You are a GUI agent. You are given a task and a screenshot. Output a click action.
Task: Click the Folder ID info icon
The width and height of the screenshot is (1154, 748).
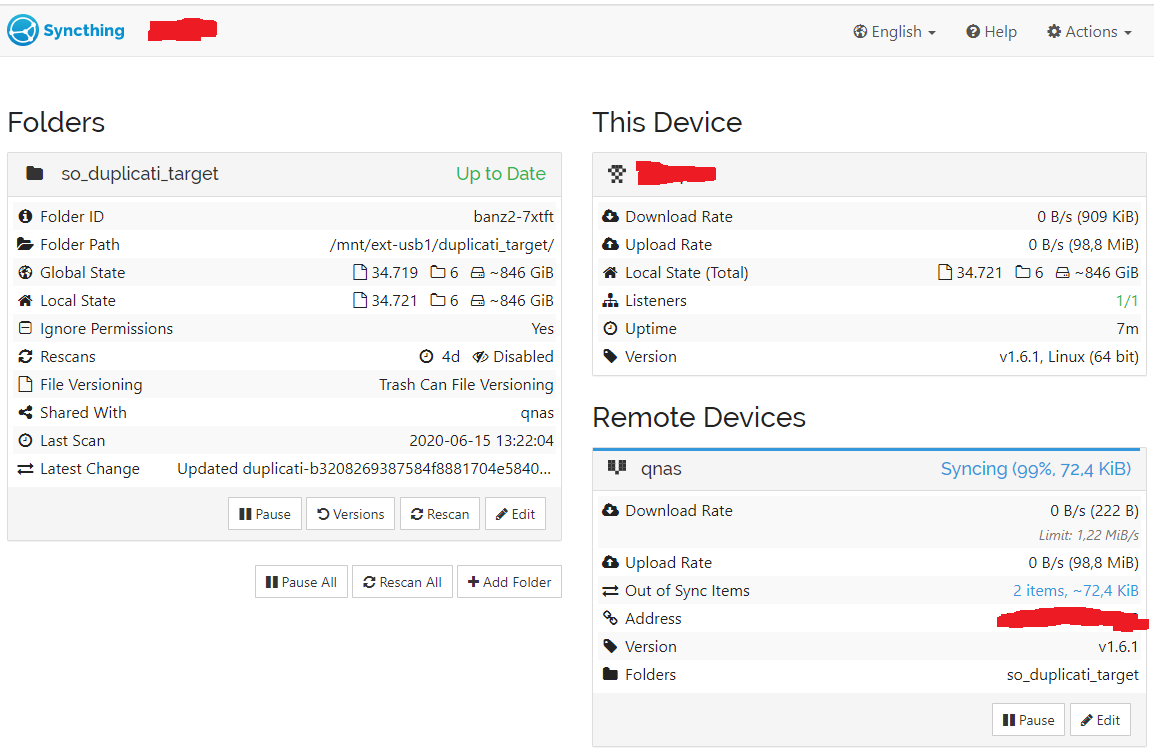pyautogui.click(x=25, y=216)
